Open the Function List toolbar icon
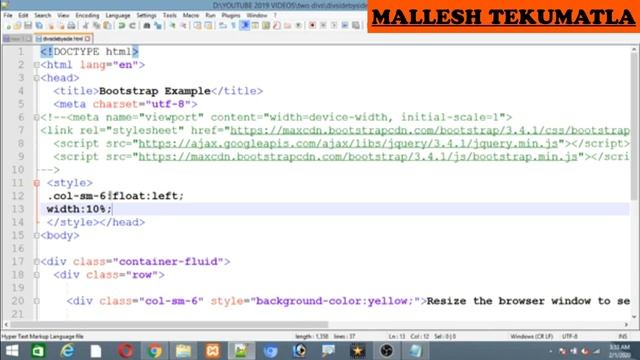This screenshot has height=360, width=640. click(x=277, y=26)
